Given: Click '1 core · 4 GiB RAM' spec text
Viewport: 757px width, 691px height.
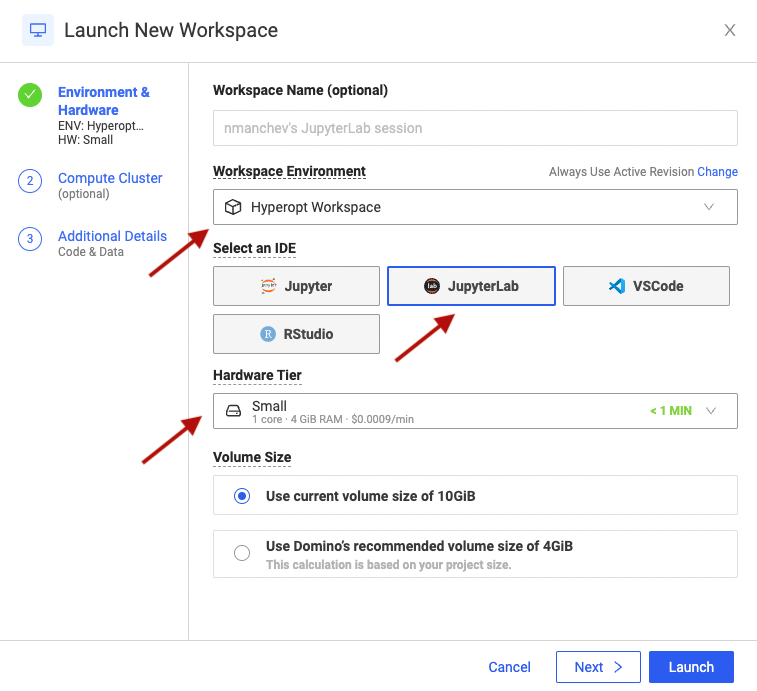Looking at the screenshot, I should 297,419.
